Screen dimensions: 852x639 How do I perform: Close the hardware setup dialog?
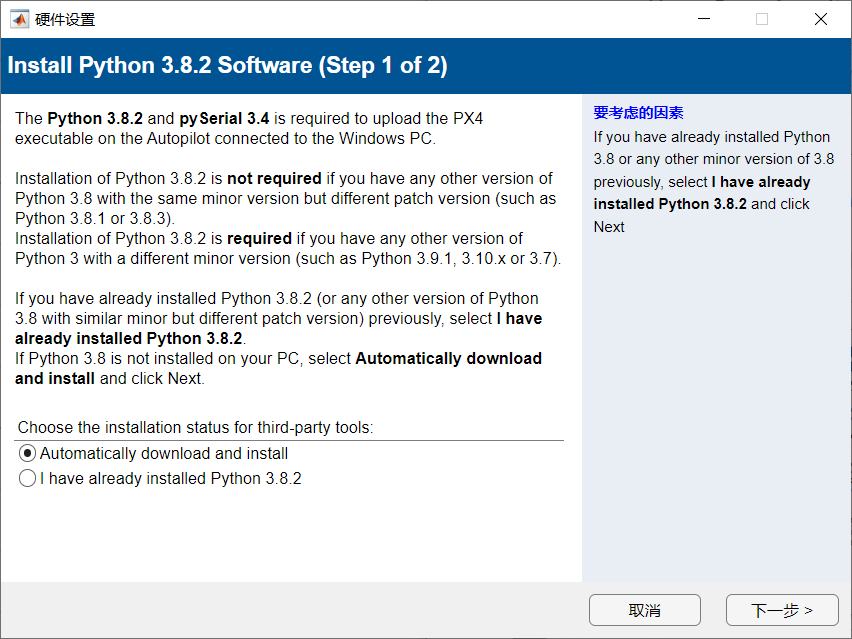(821, 19)
